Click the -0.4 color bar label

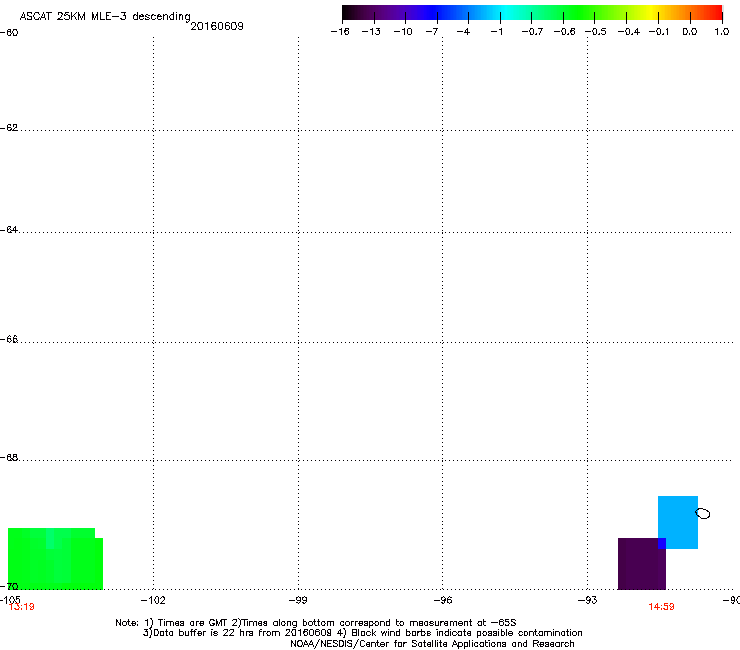pos(629,32)
